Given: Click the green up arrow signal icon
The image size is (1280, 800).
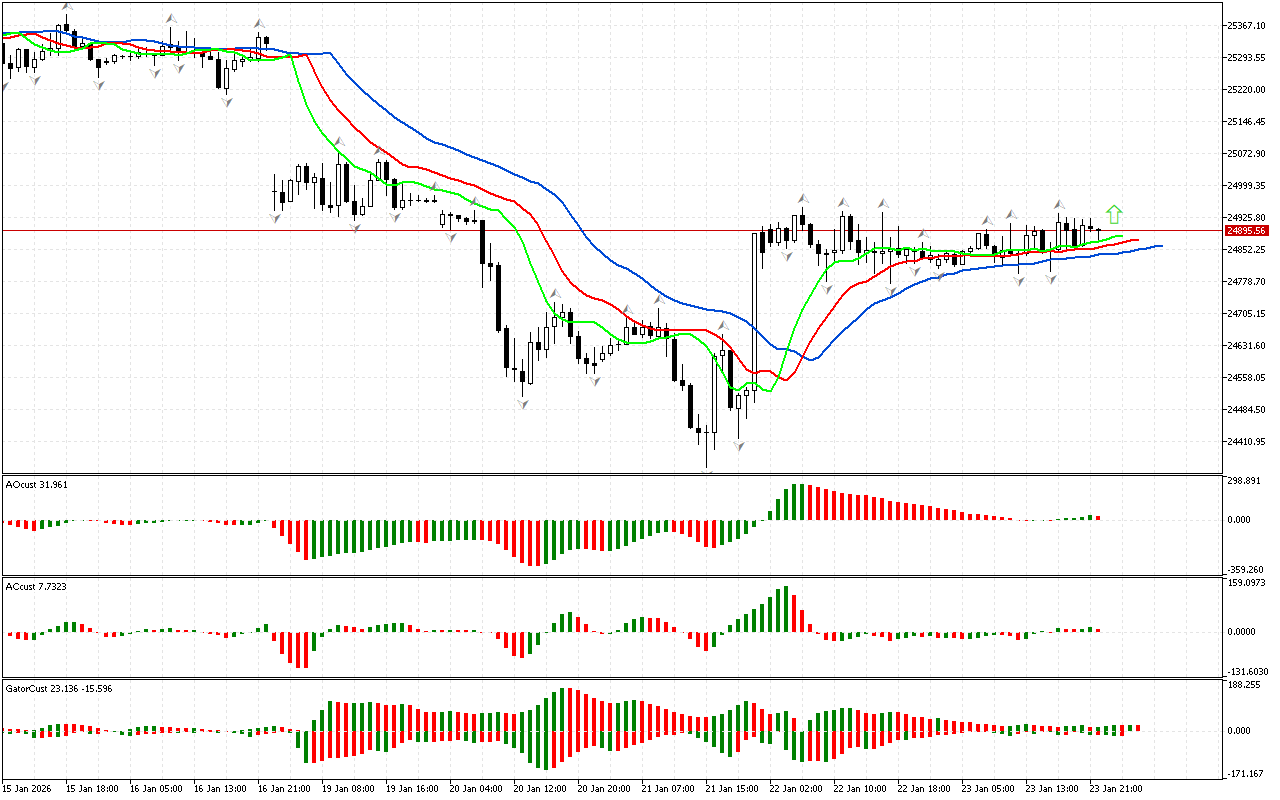Looking at the screenshot, I should tap(1114, 214).
